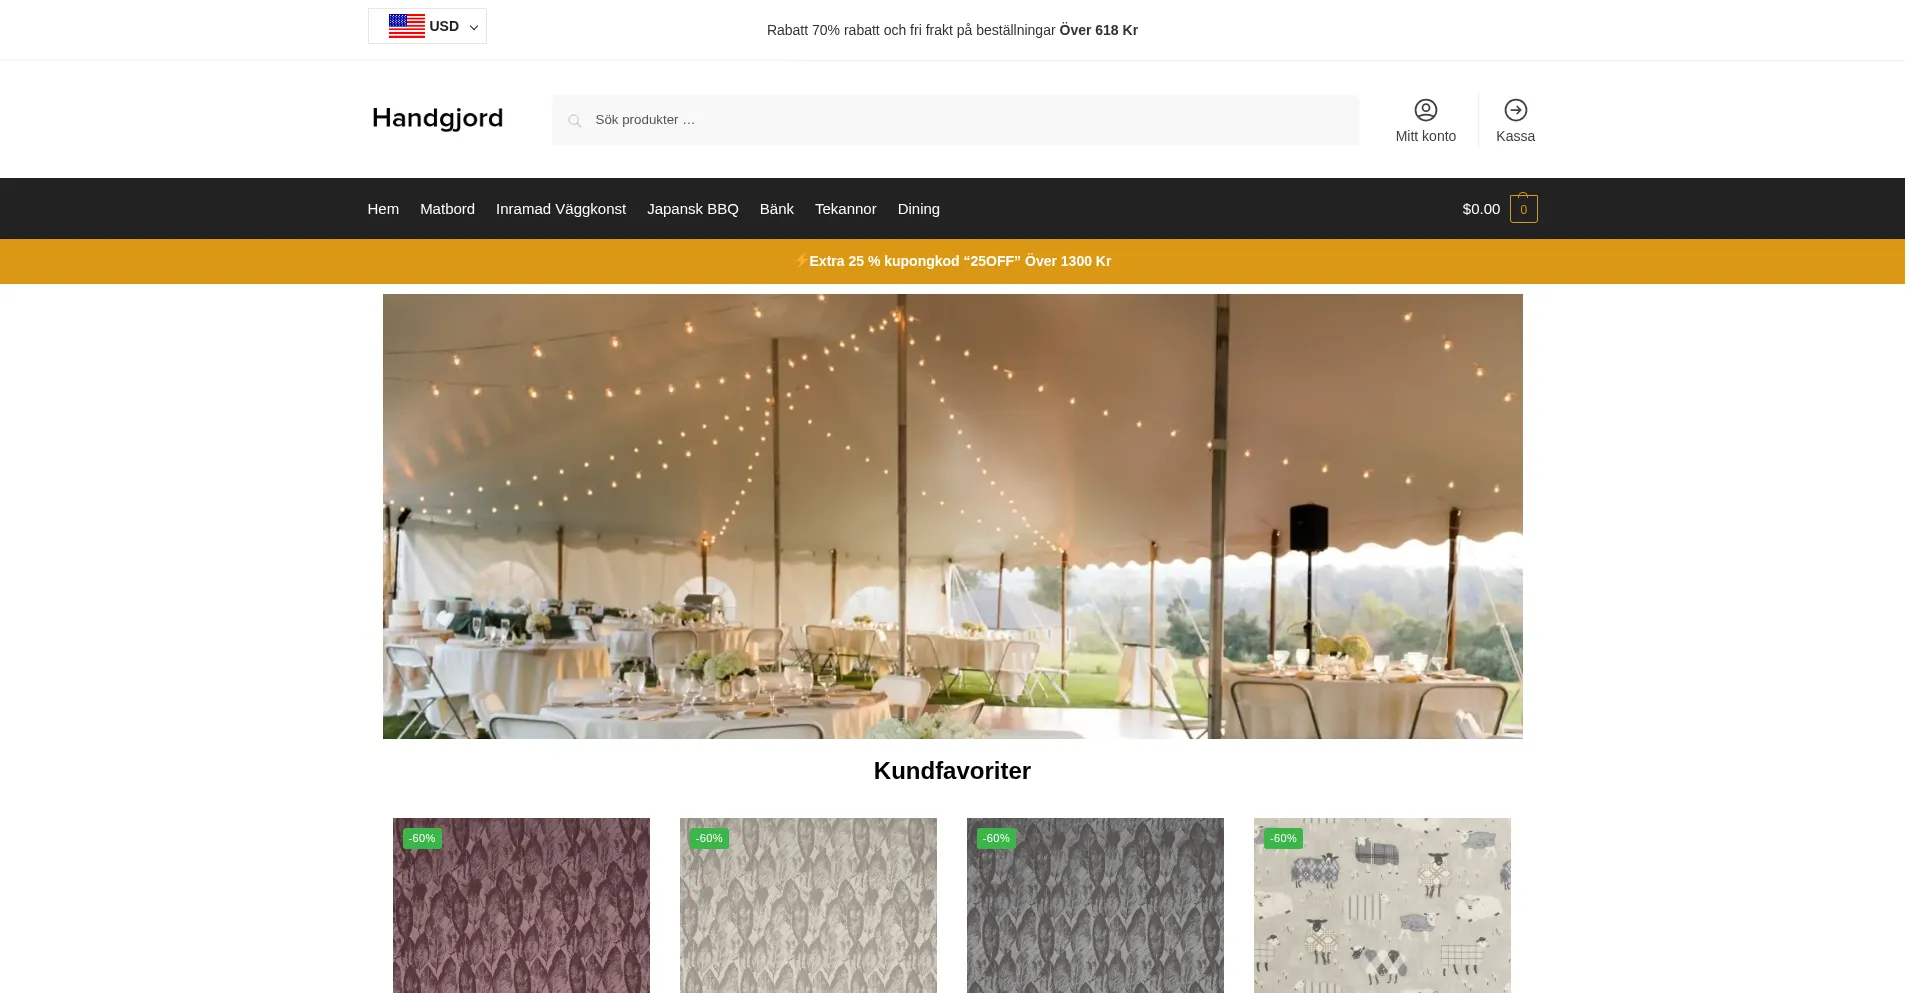Select Inramad Väggkonst in navigation
The height and width of the screenshot is (993, 1920).
561,209
